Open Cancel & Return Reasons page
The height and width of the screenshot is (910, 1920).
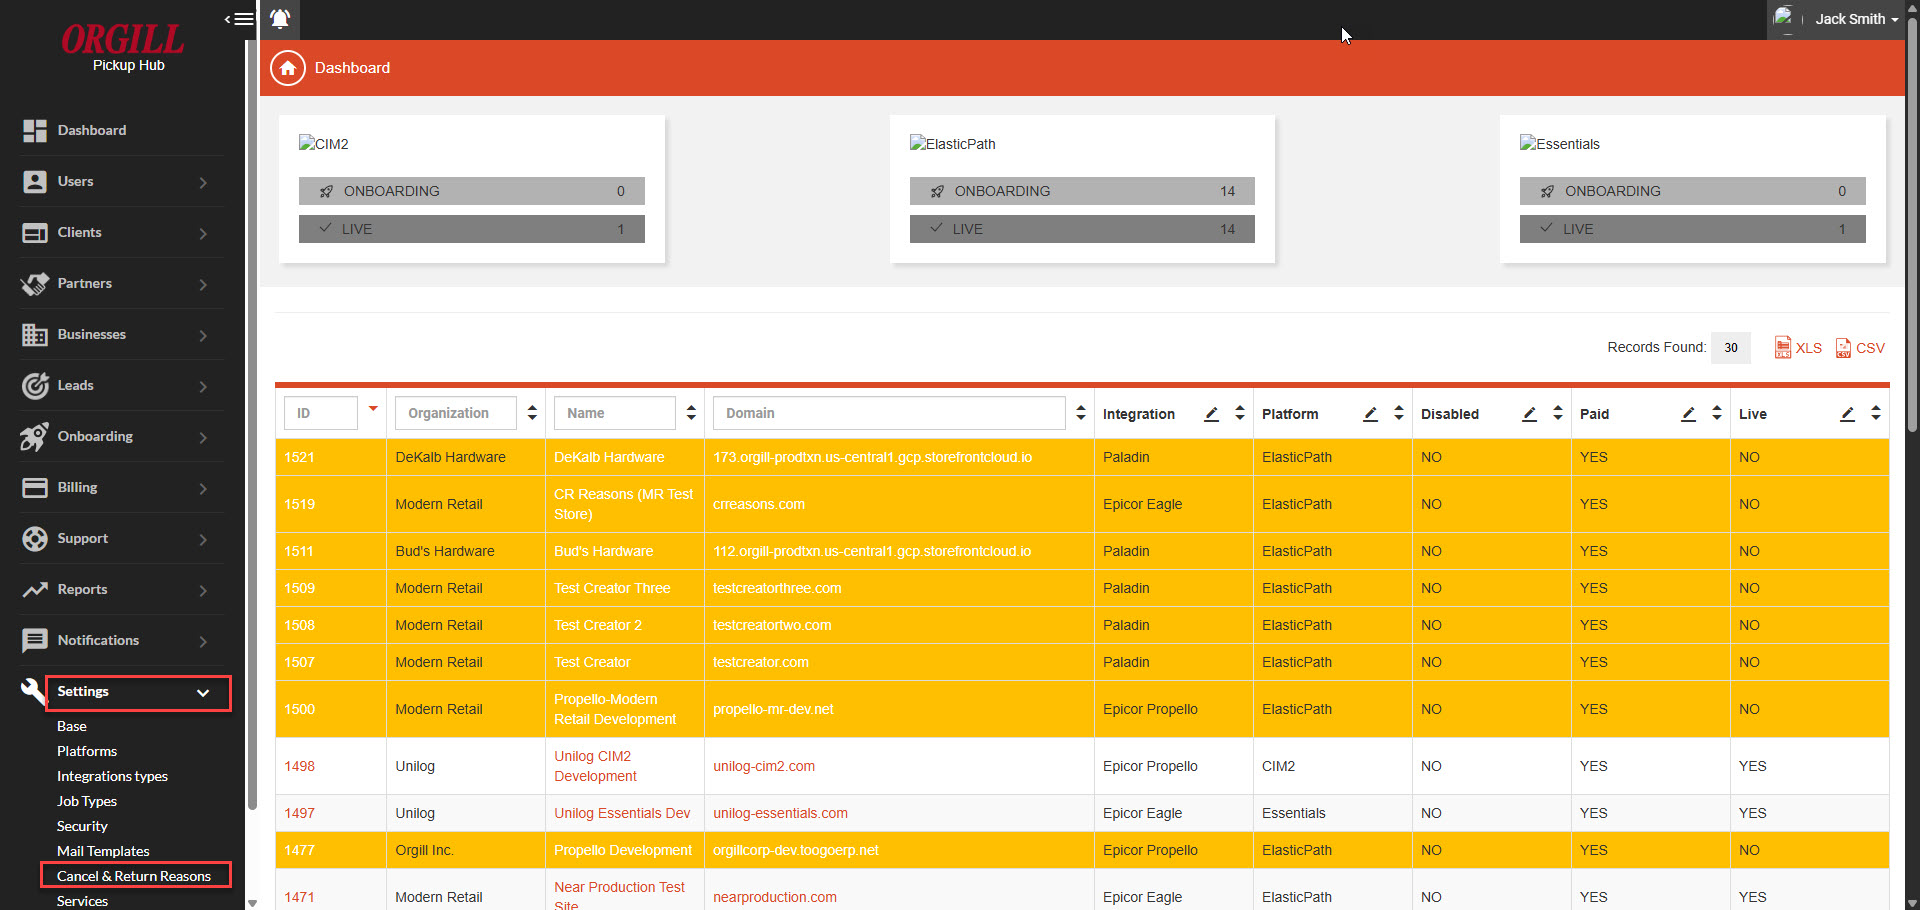[x=134, y=876]
